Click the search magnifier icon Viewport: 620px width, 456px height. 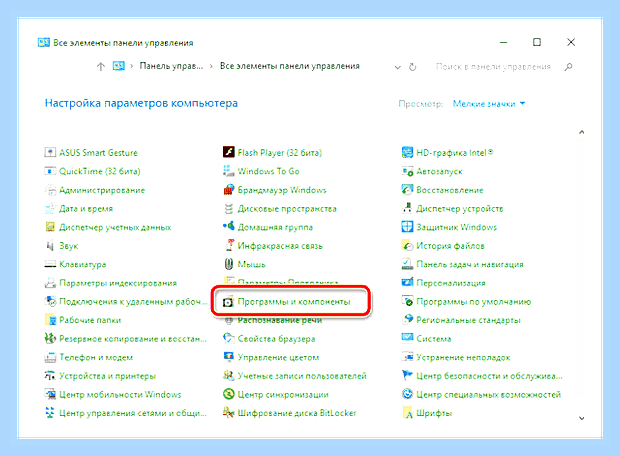click(x=569, y=67)
